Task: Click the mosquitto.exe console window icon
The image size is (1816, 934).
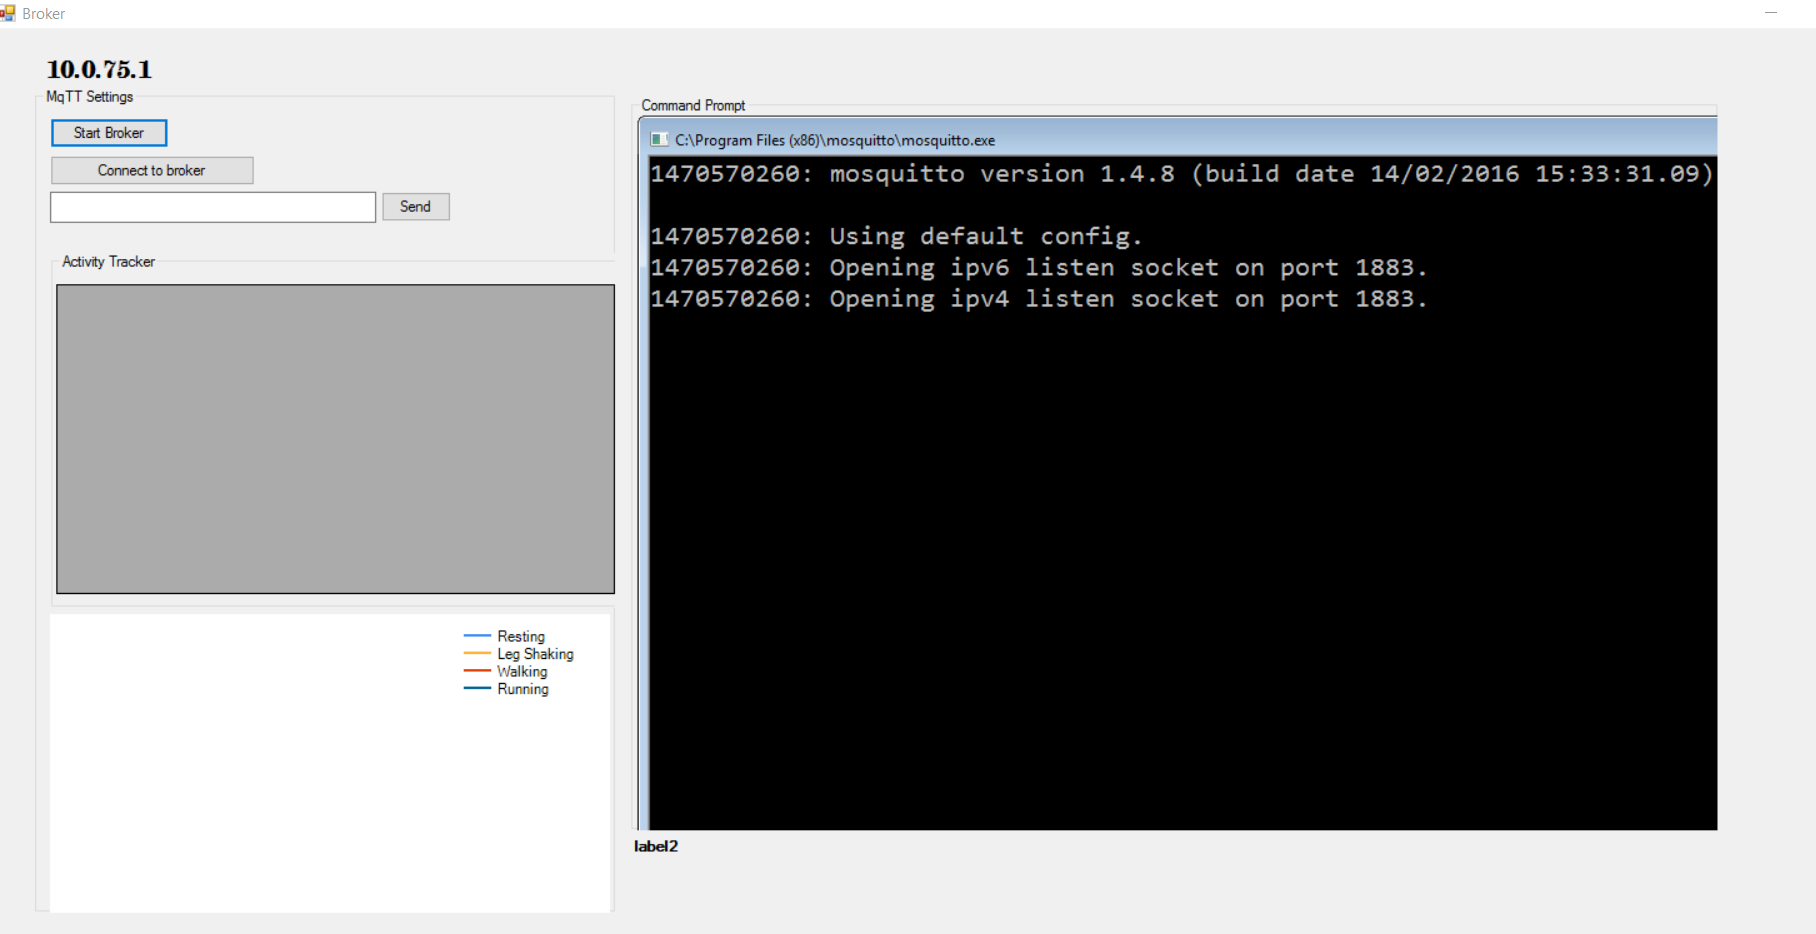Action: pyautogui.click(x=659, y=139)
